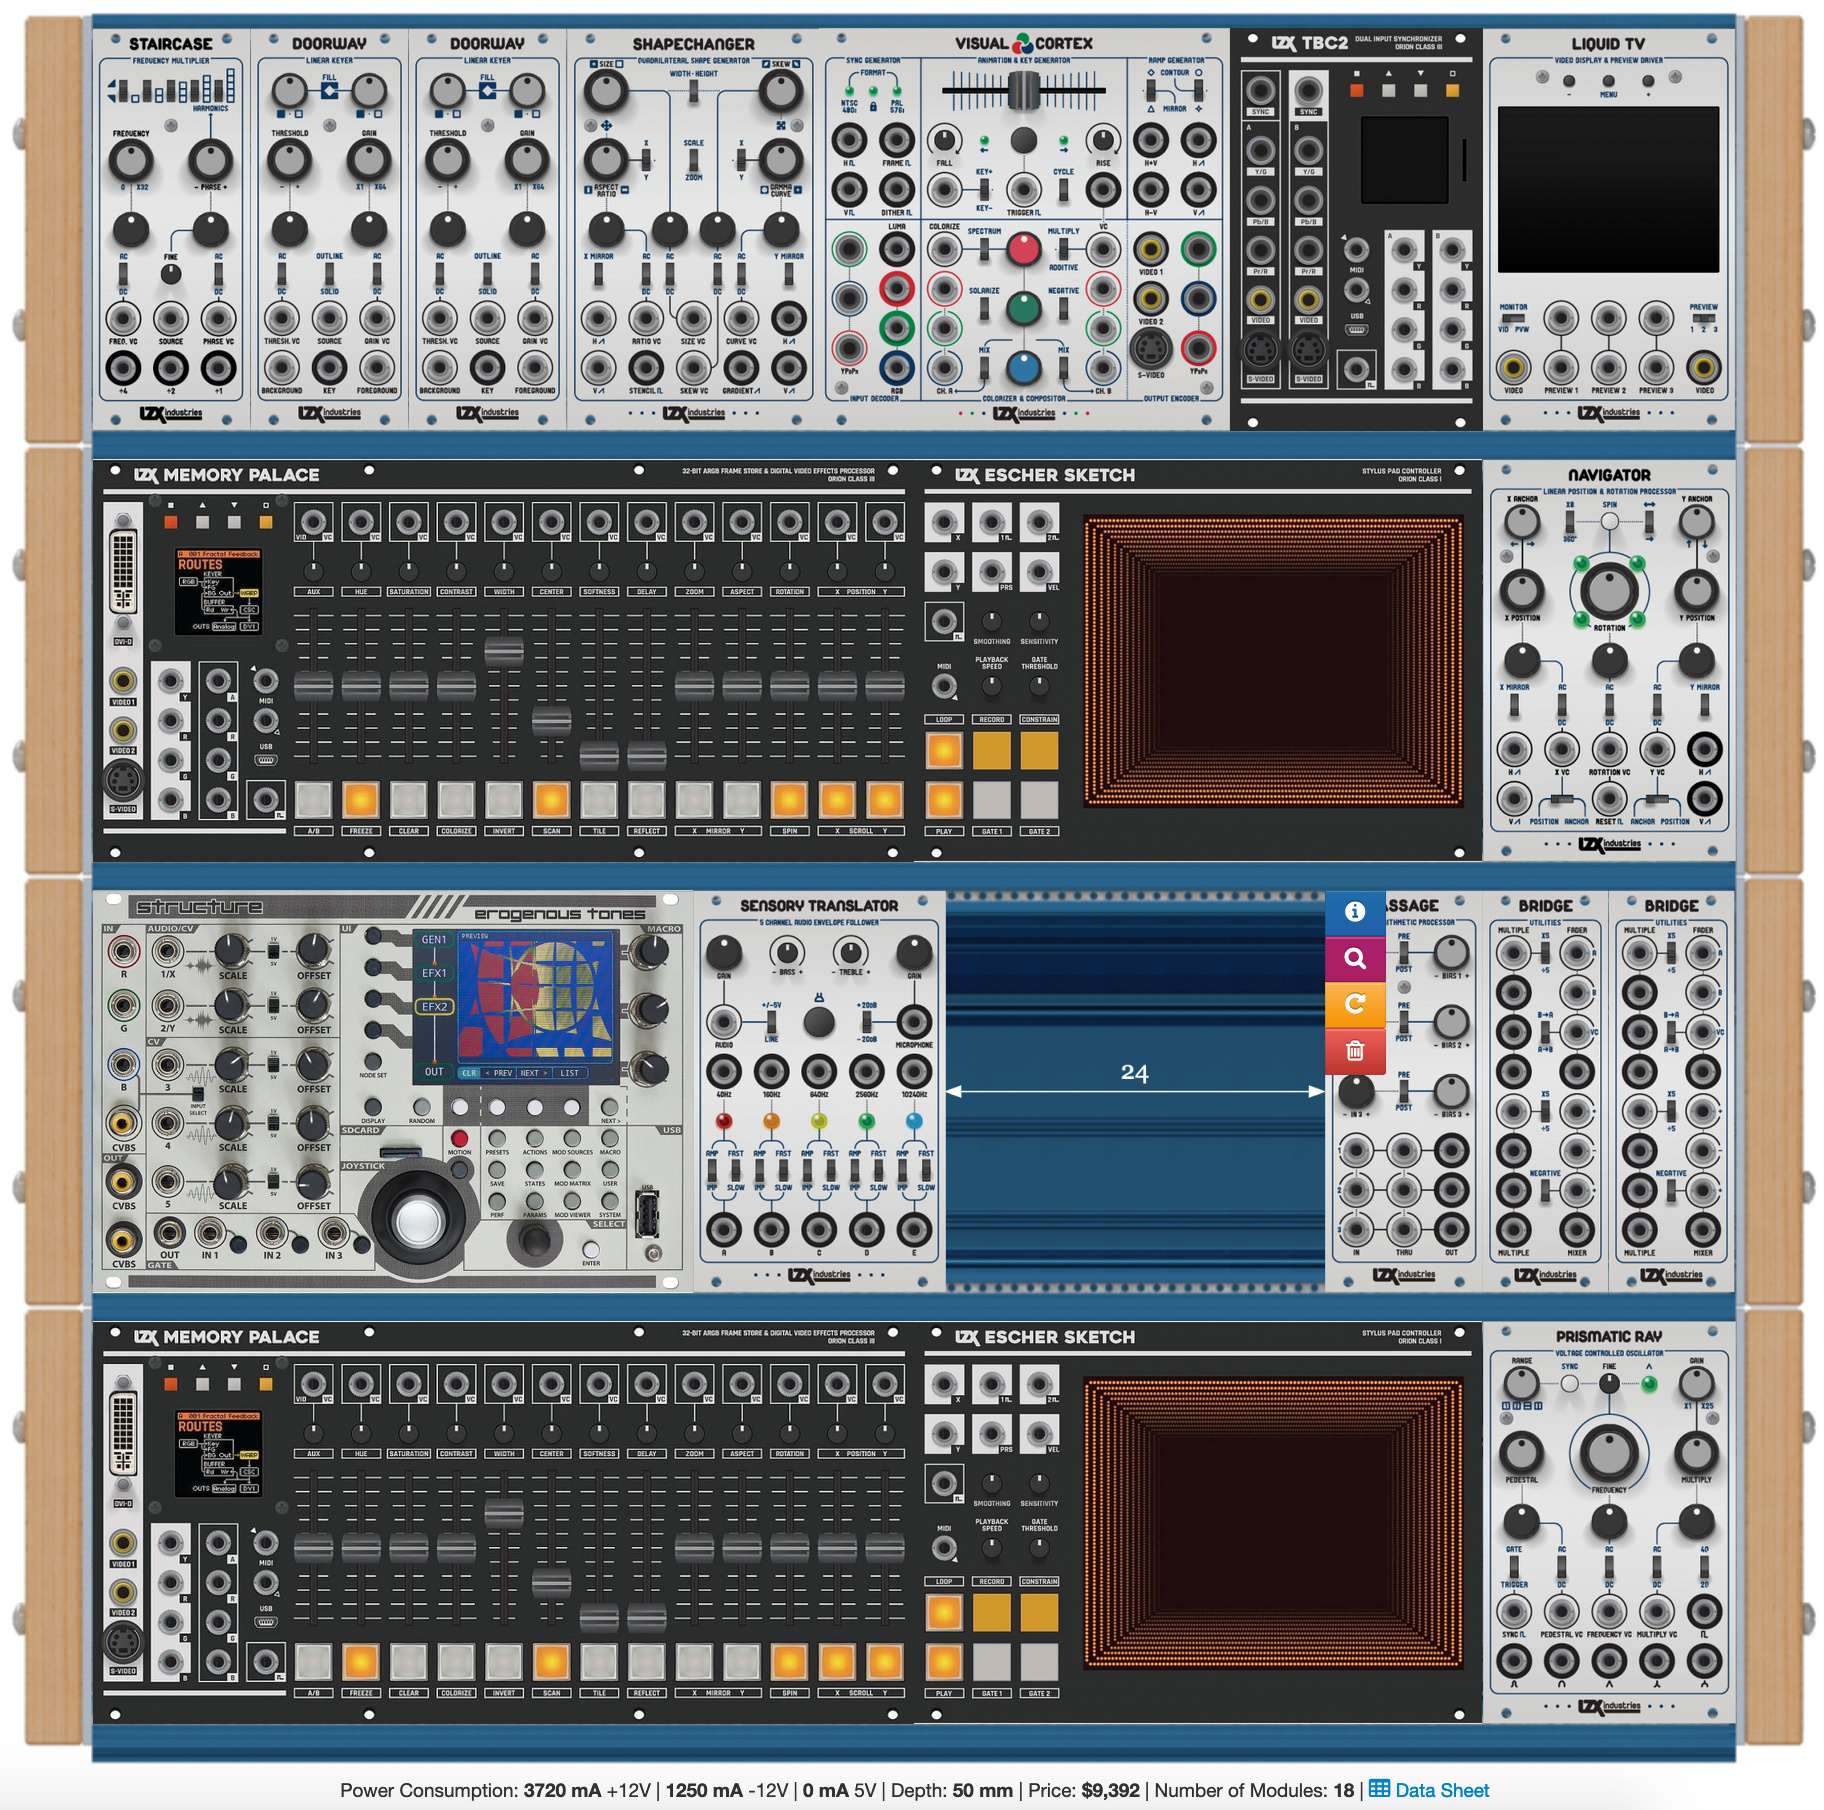Select the Escher Sketch module beside Navigator
Viewport: 1824px width, 1810px height.
(x=1197, y=660)
